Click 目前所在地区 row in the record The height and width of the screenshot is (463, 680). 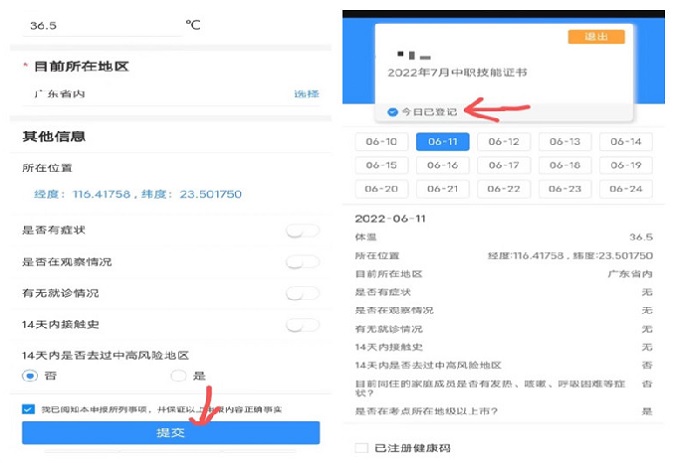click(x=503, y=274)
